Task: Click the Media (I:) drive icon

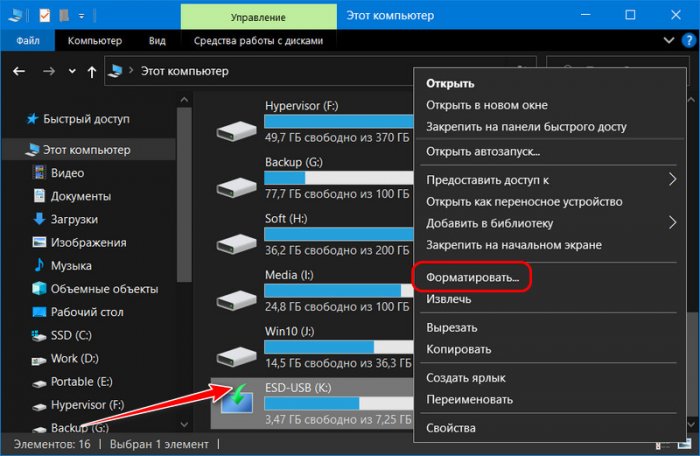Action: (237, 300)
